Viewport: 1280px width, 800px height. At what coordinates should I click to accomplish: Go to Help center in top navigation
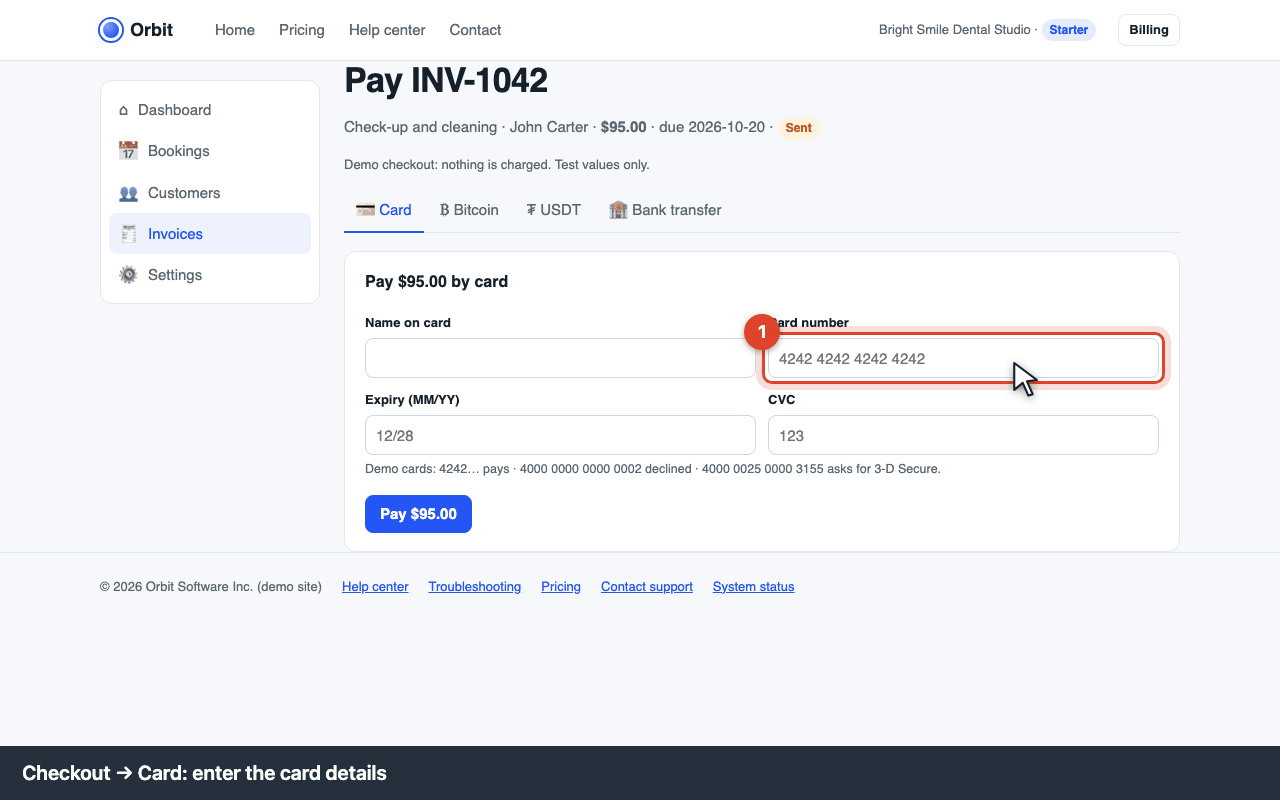[387, 30]
